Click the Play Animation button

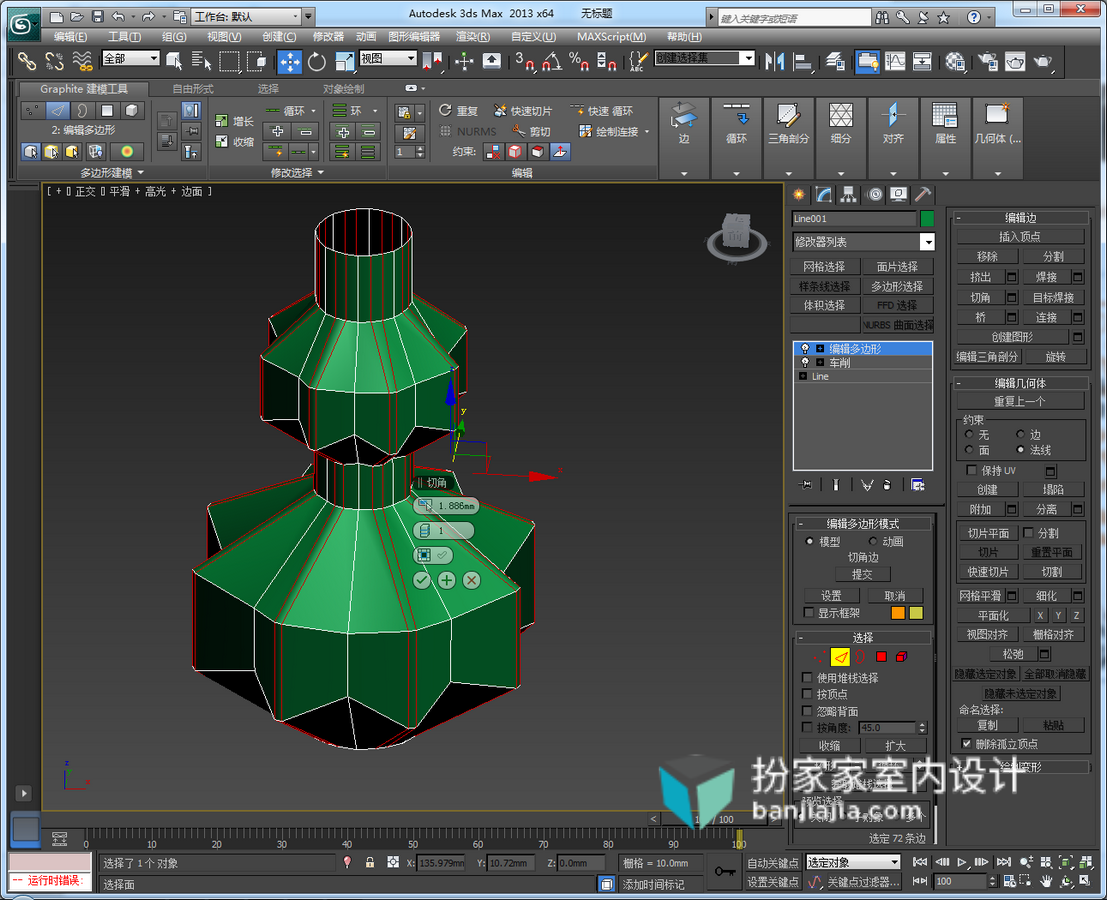coord(962,862)
